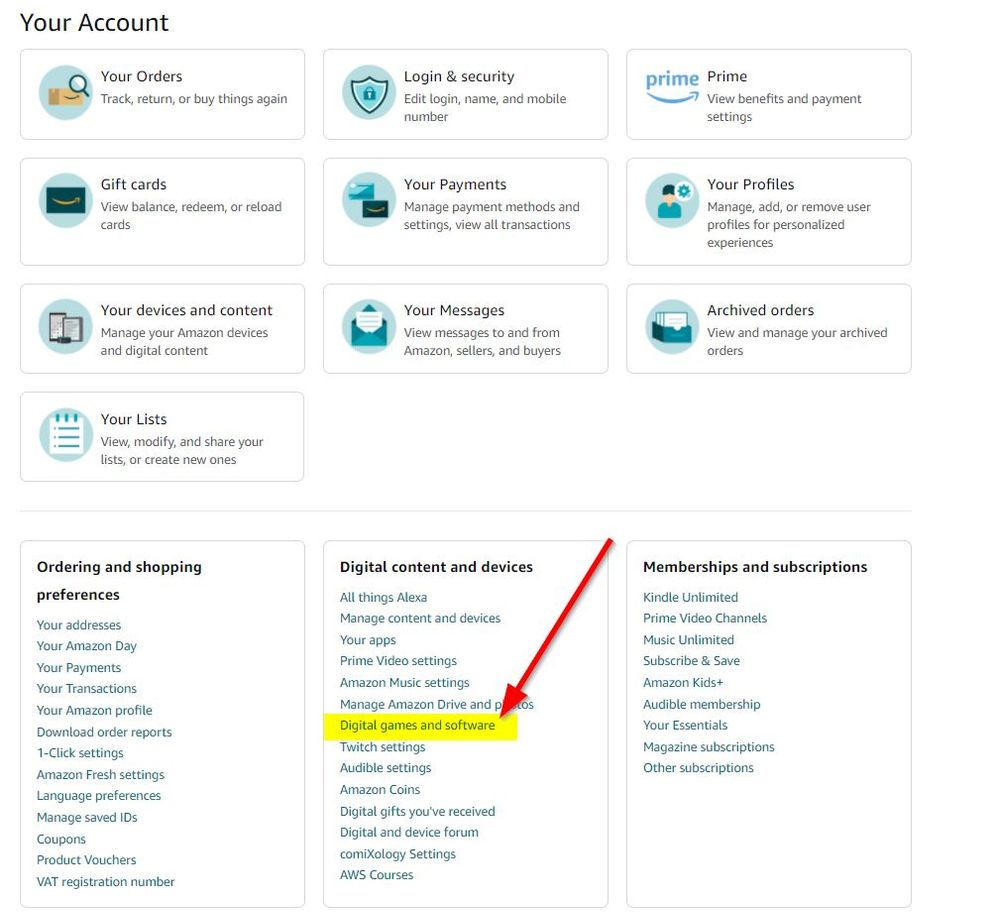Click the devices and content icon
Viewport: 999px width, 912px height.
(66, 326)
